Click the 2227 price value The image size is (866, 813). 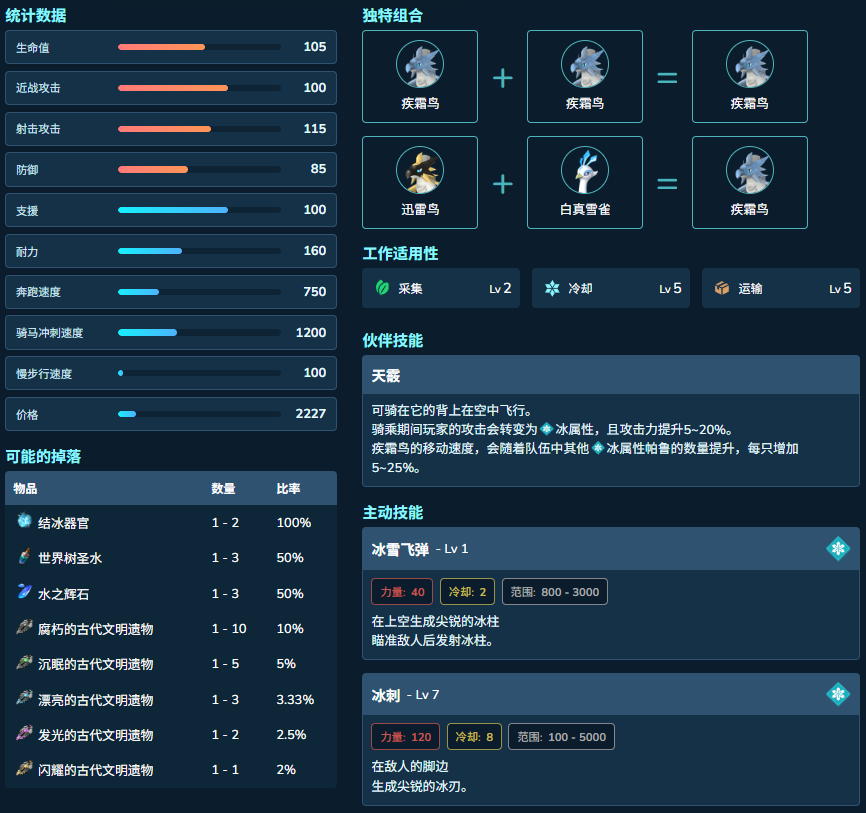click(310, 414)
